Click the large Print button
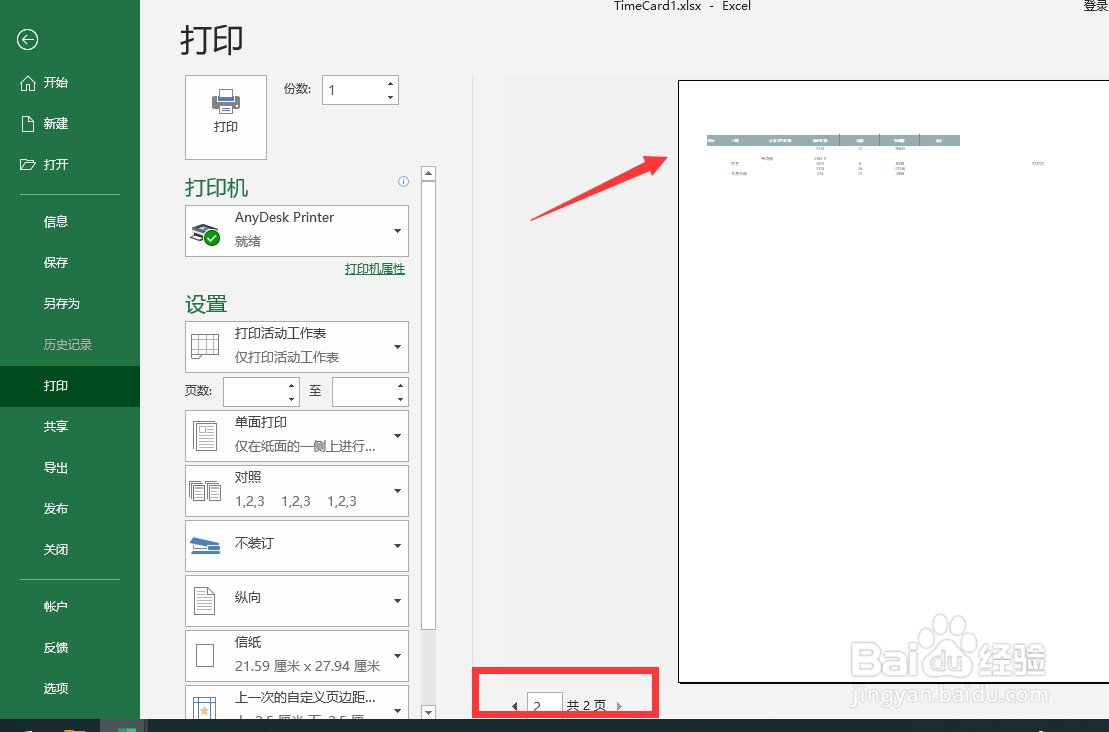Screen dimensions: 1109x732 coord(226,117)
